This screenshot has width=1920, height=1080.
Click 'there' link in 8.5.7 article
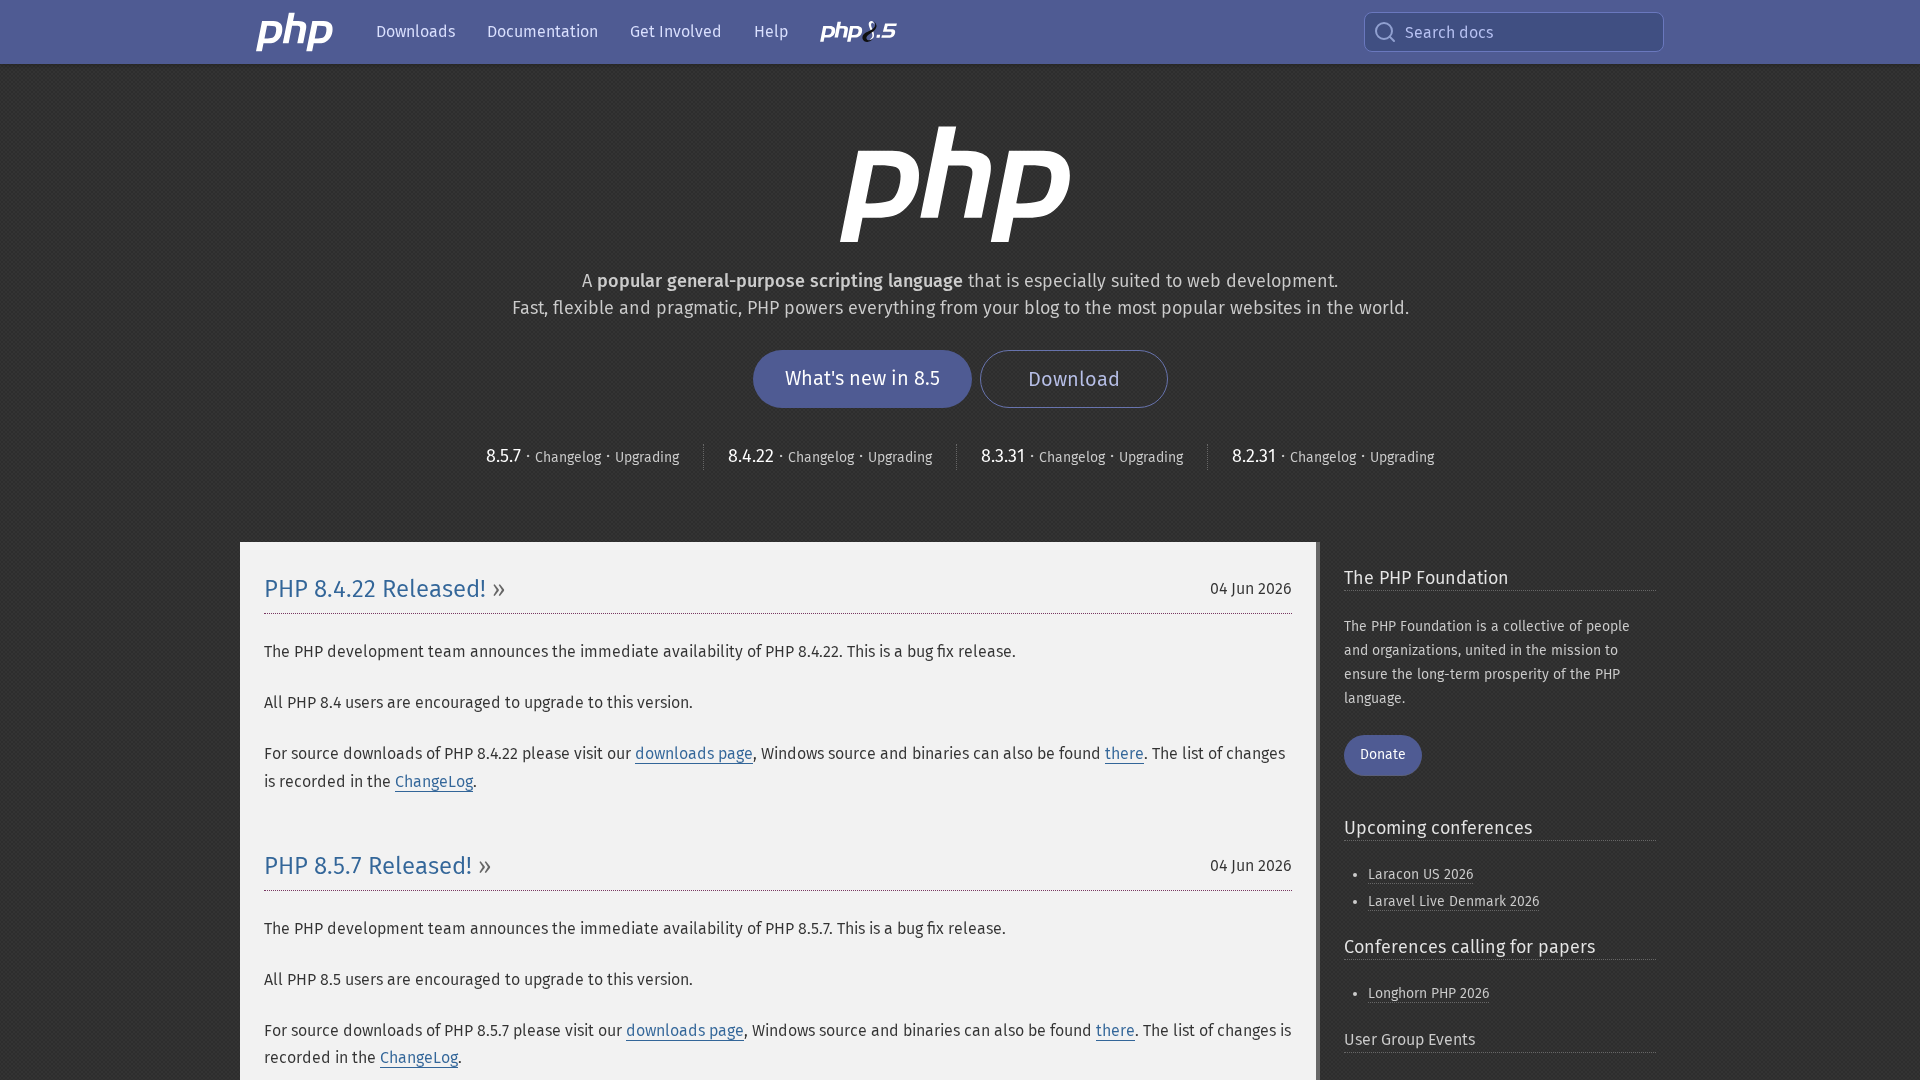1115,1031
